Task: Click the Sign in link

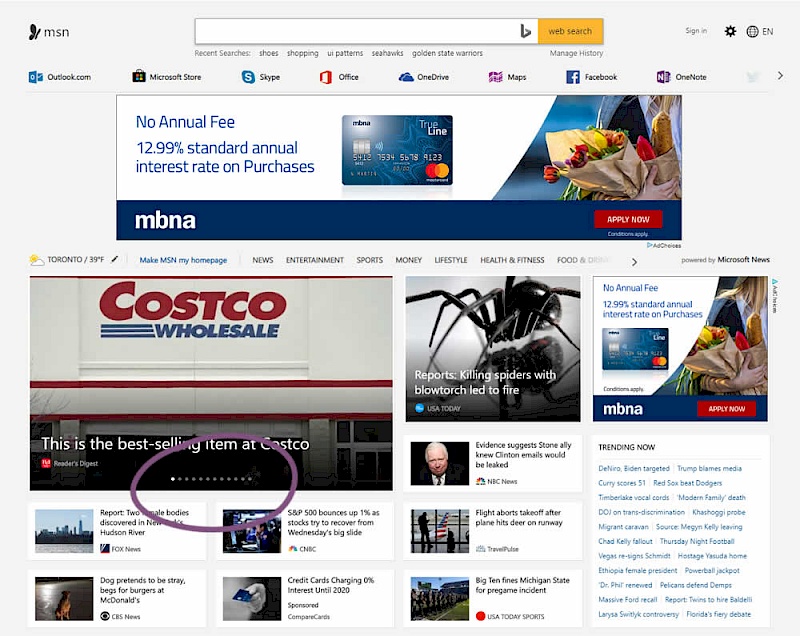Action: 696,31
